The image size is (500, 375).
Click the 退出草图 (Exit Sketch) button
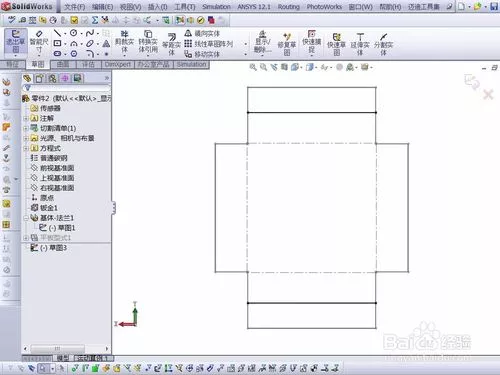tap(16, 43)
